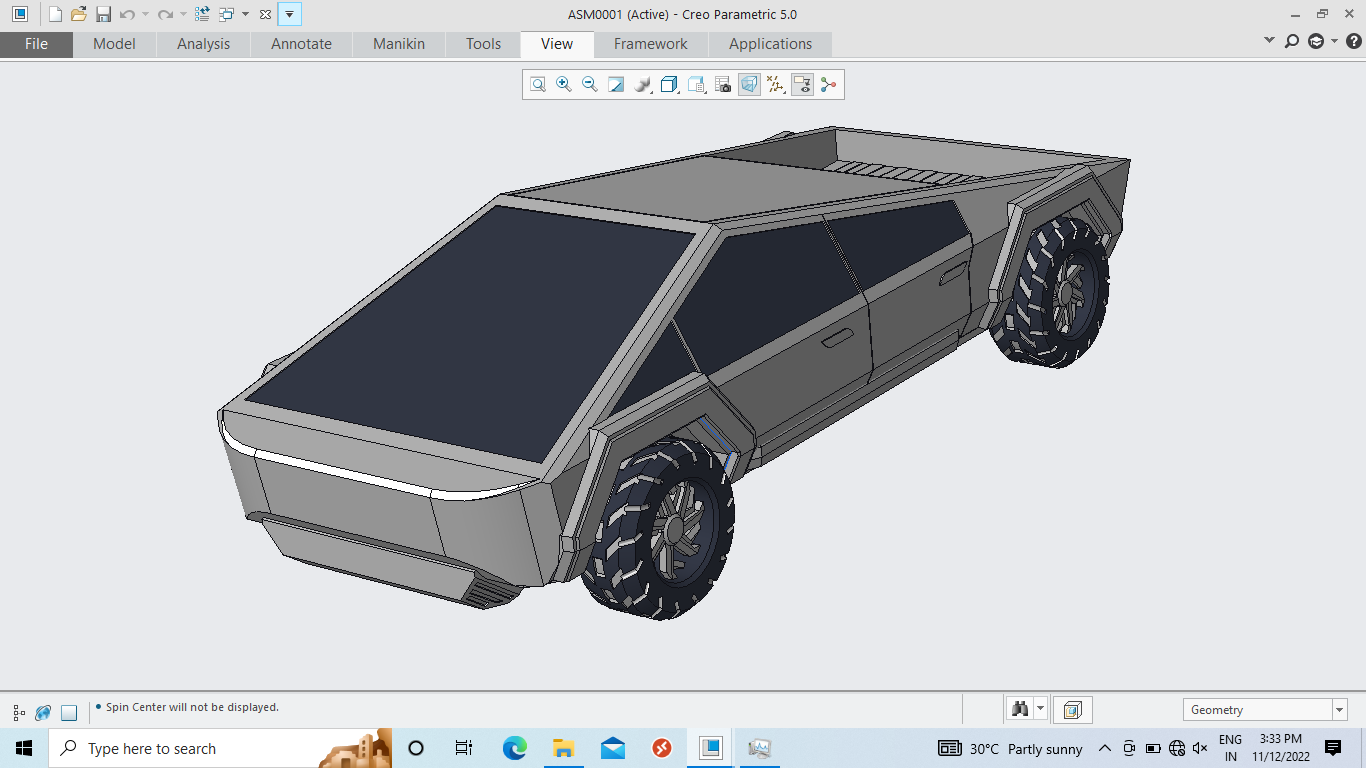Image resolution: width=1366 pixels, height=768 pixels.
Task: Click the muted speaker tray icon
Action: click(x=1200, y=748)
